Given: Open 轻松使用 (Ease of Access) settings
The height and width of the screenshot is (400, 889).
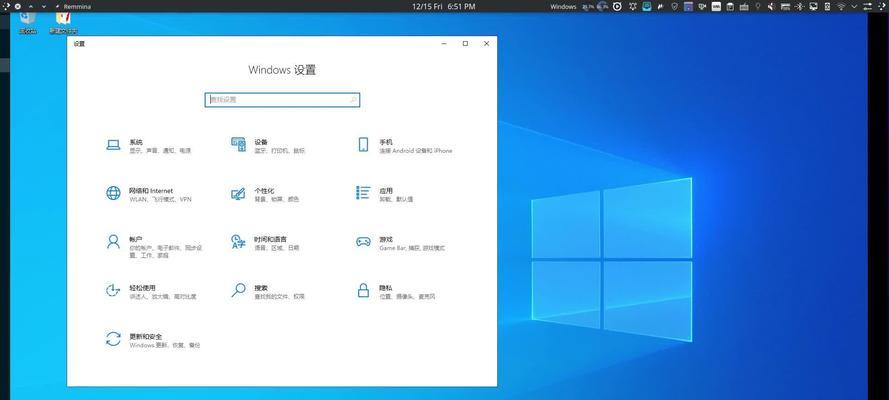Looking at the screenshot, I should (151, 292).
